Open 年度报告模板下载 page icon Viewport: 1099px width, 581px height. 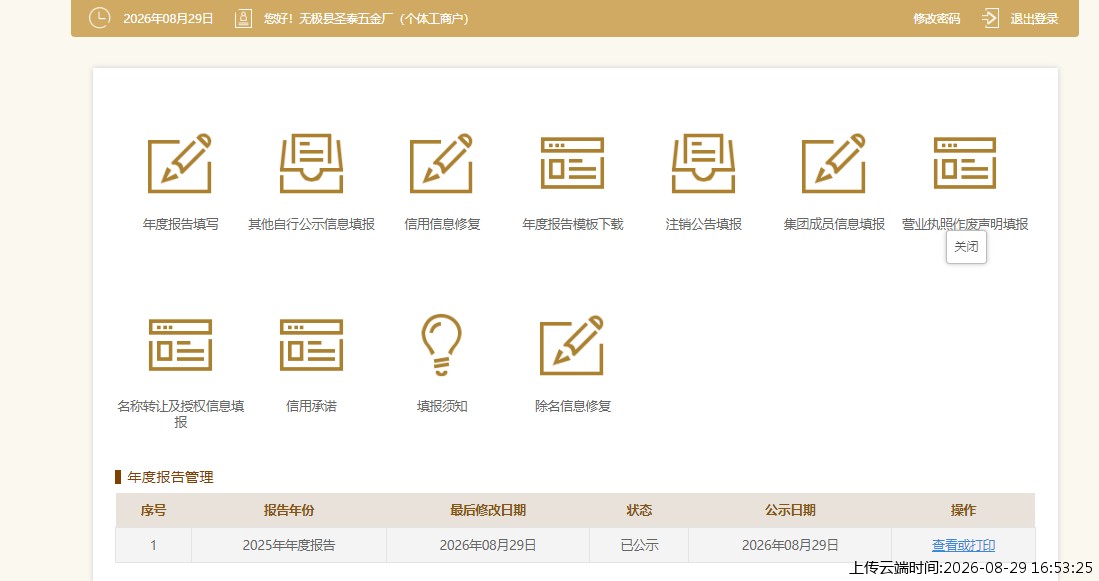click(573, 163)
